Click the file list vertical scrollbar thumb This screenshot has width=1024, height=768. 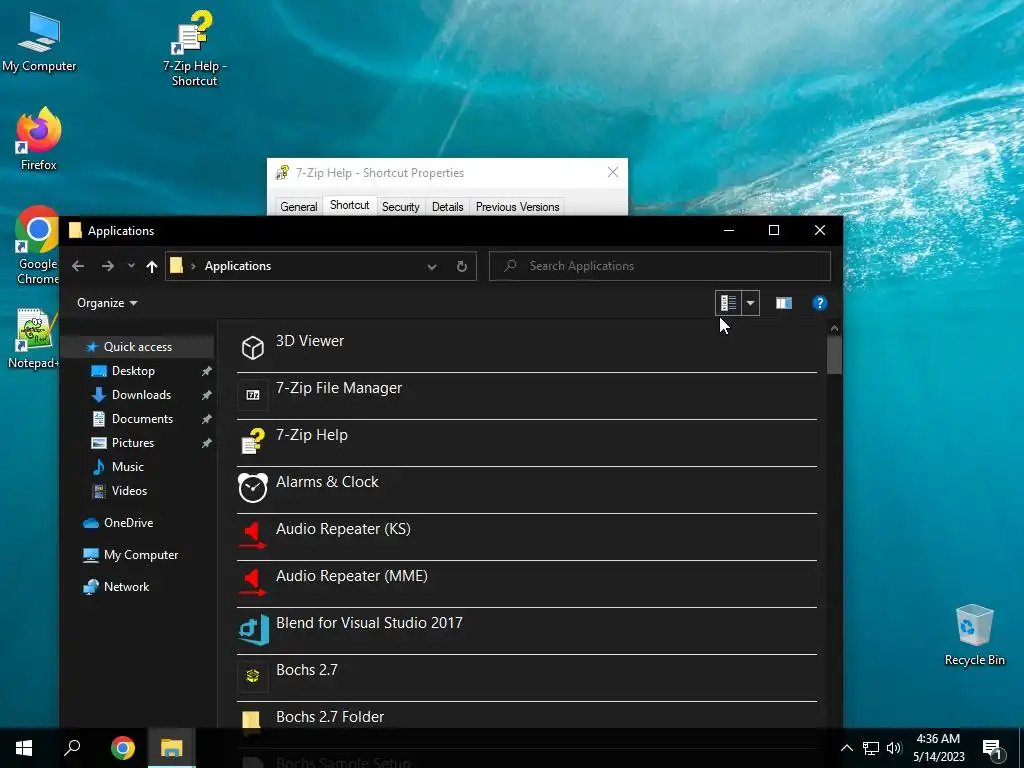pos(834,356)
